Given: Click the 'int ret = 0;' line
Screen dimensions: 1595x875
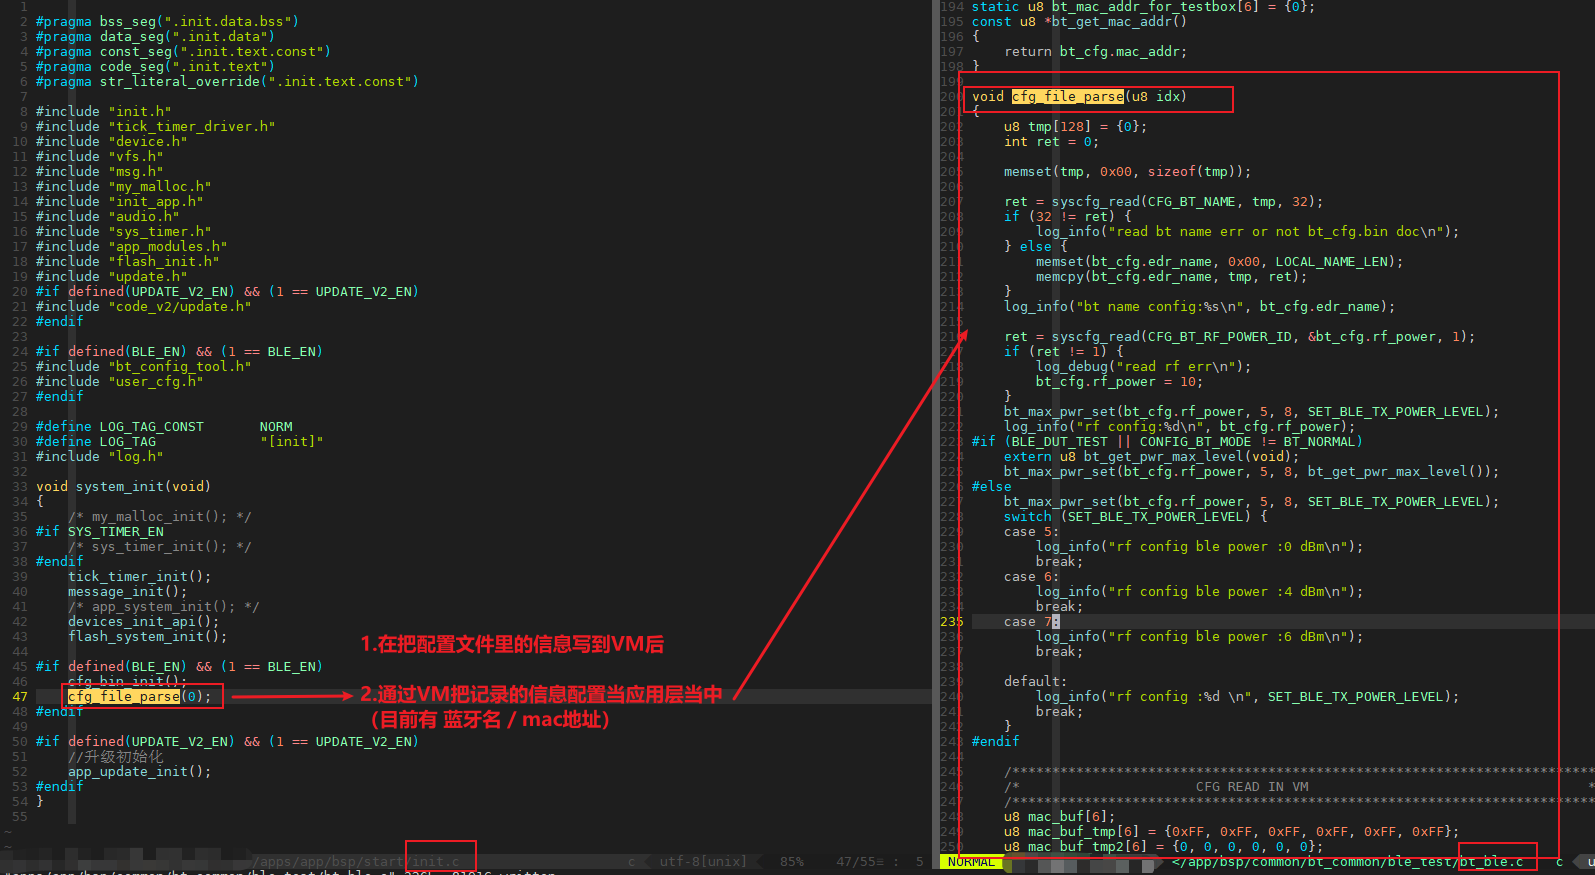Looking at the screenshot, I should click(x=1051, y=141).
